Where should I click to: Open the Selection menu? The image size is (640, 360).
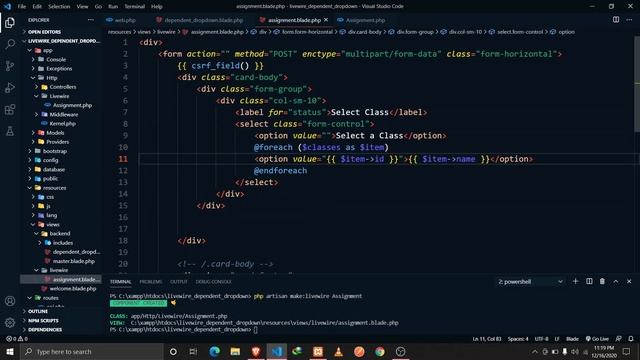pos(59,7)
